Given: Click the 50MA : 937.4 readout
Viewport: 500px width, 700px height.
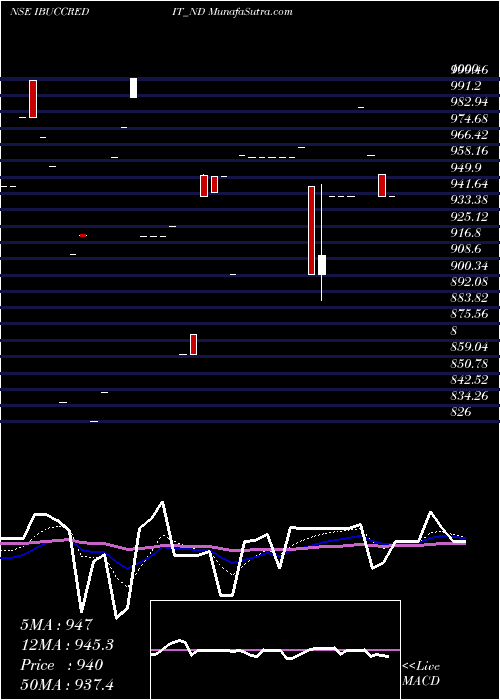Looking at the screenshot, I should click(67, 685).
